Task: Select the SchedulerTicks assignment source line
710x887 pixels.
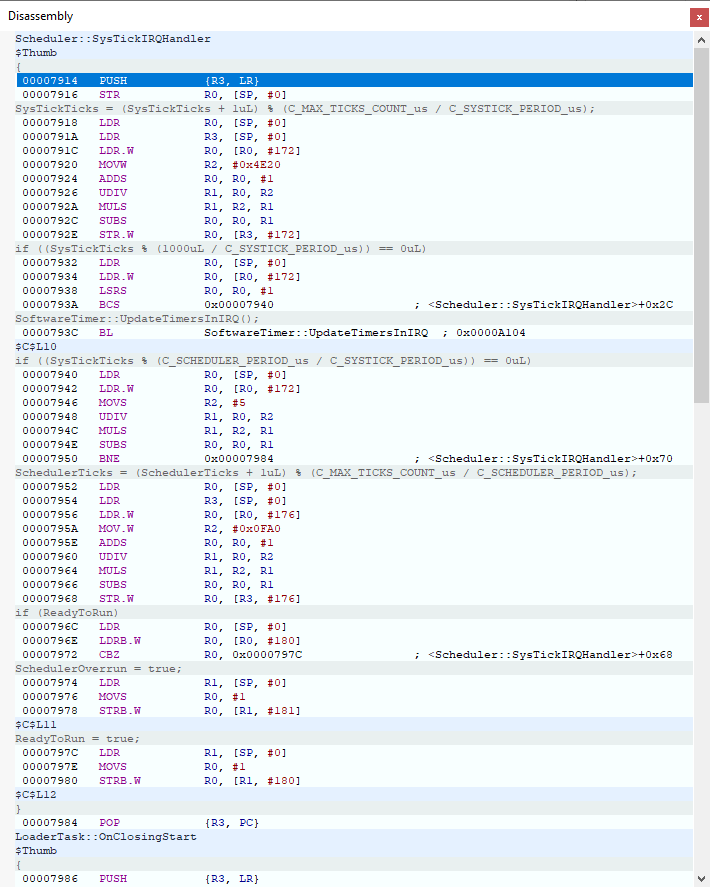Action: coord(354,472)
